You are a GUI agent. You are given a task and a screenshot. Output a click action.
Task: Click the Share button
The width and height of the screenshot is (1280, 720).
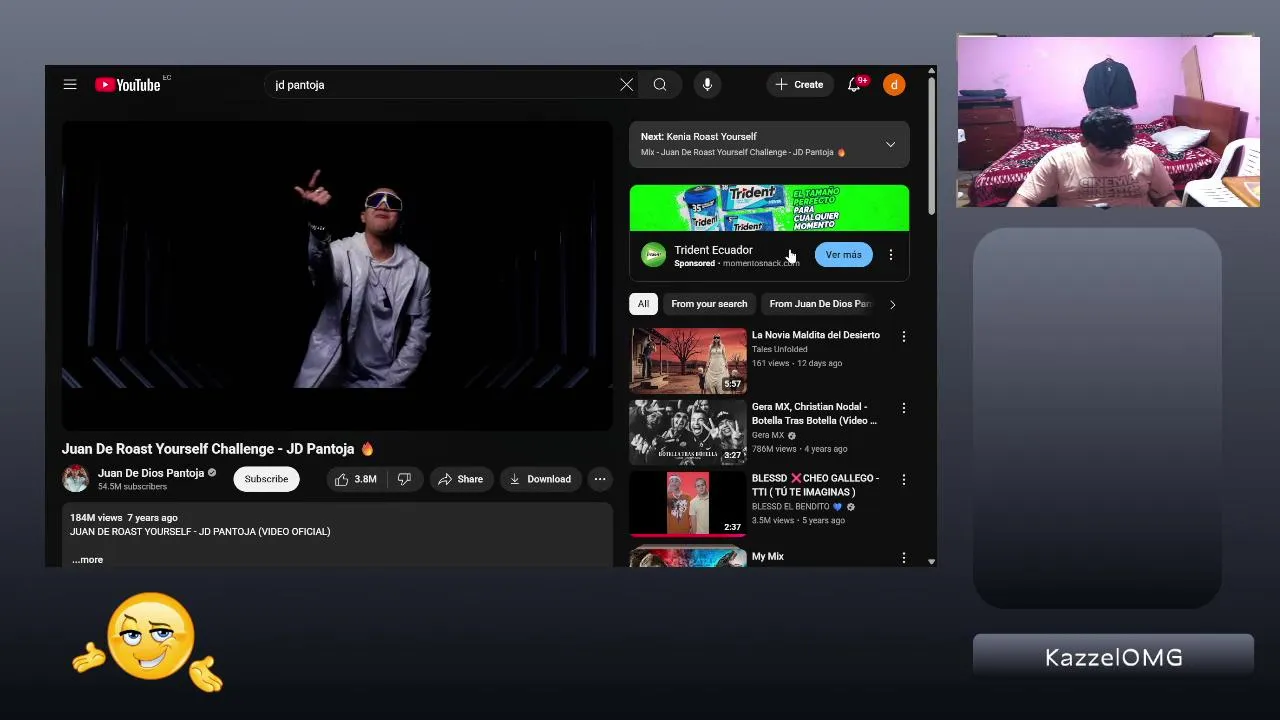click(460, 479)
